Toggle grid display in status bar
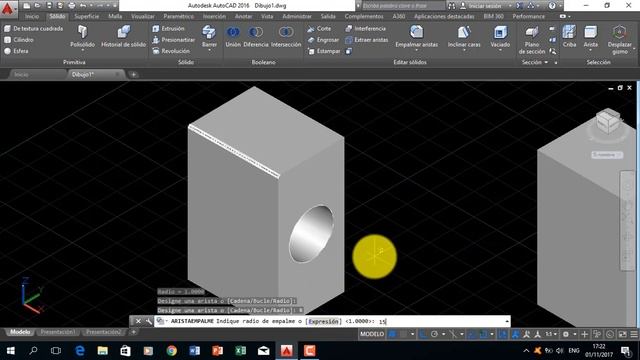 pos(392,334)
